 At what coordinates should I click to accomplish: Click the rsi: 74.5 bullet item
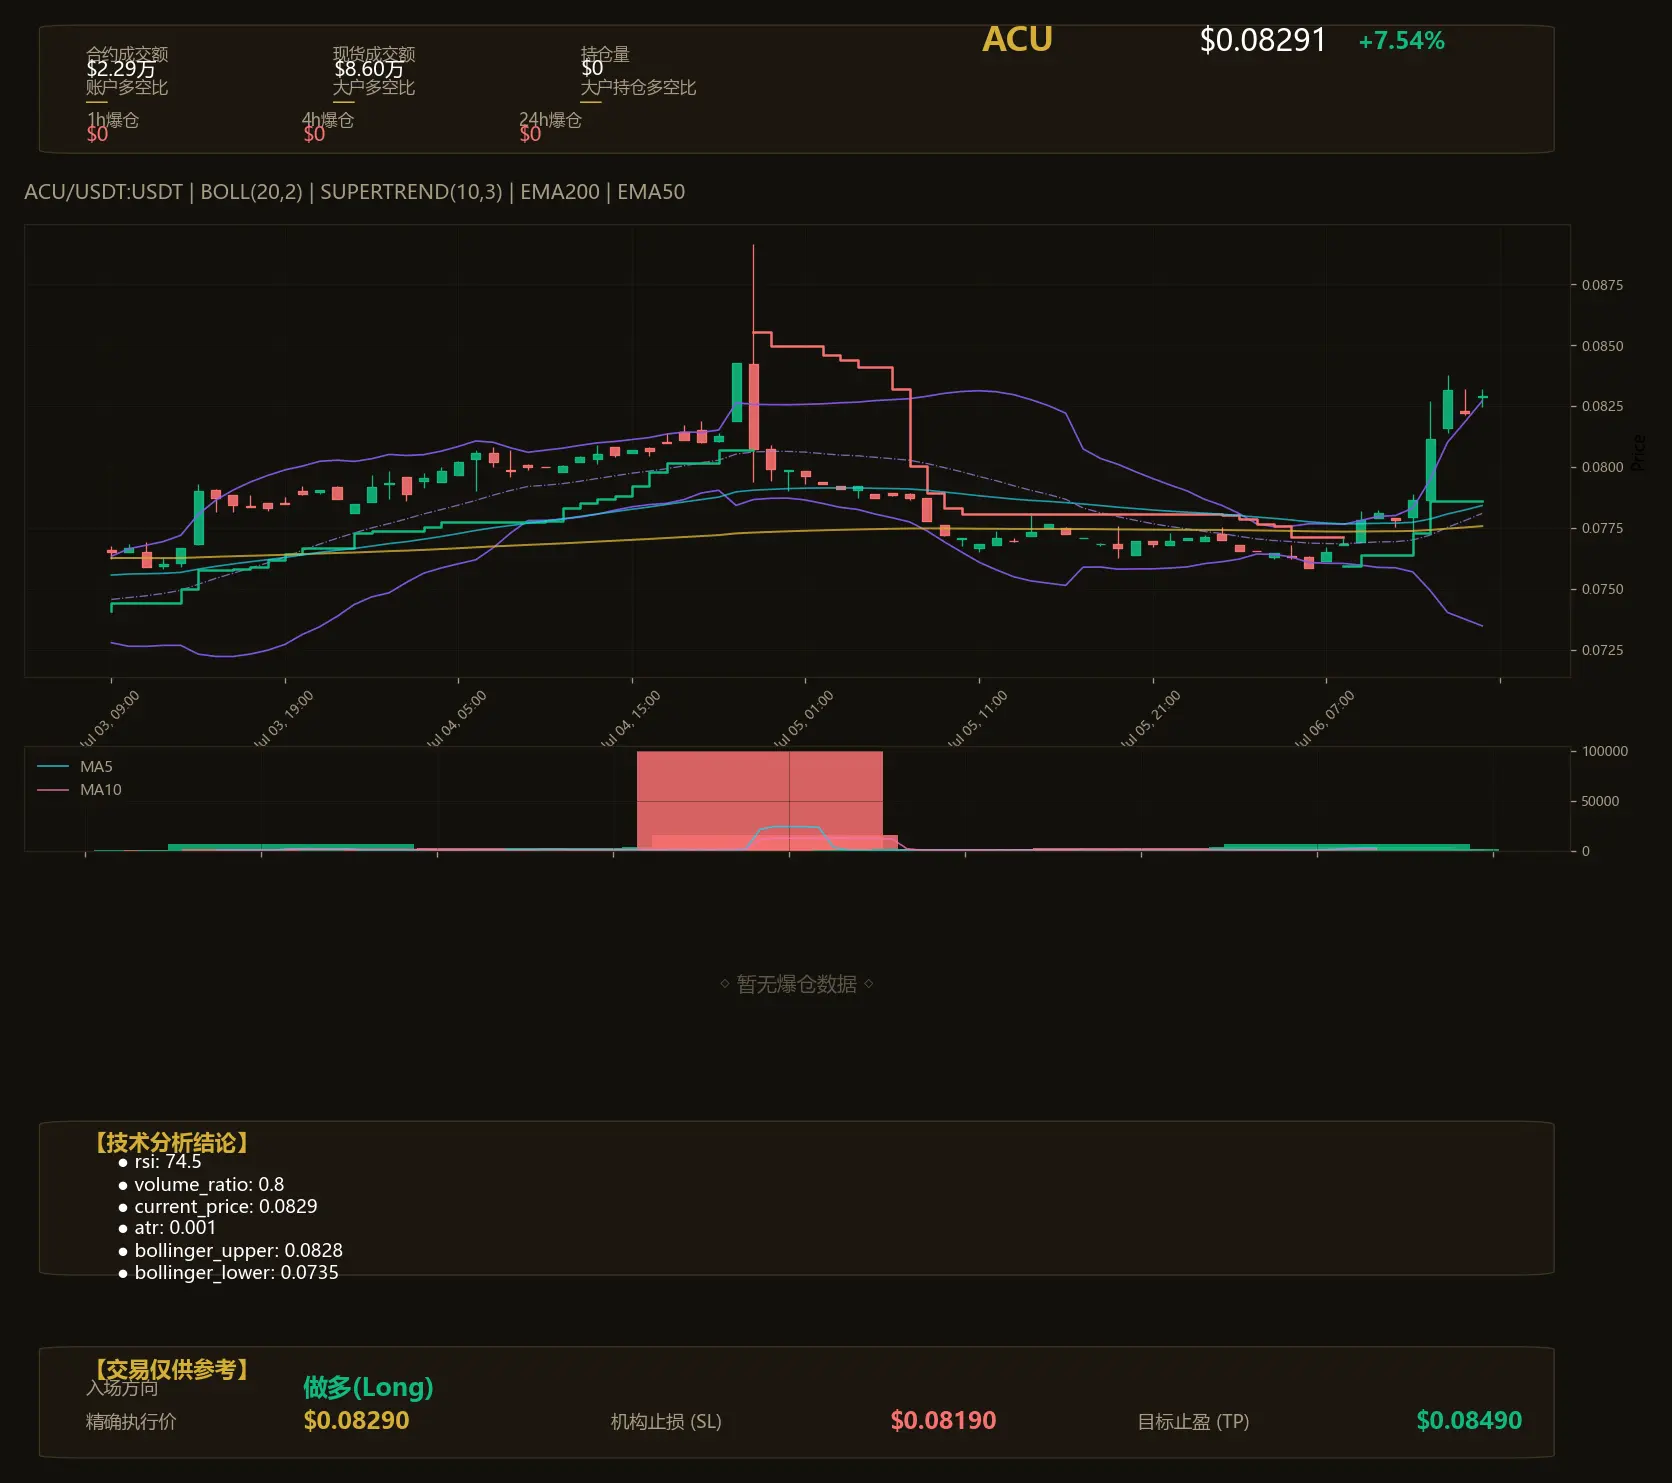(160, 1162)
